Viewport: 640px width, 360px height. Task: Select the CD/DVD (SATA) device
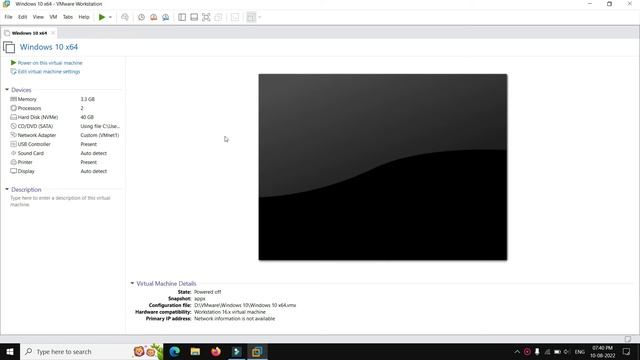pos(64,126)
